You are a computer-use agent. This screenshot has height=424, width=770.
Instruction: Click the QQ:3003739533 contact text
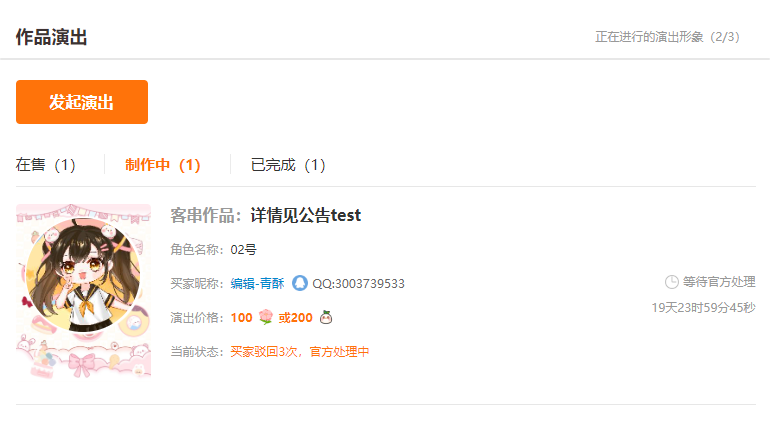(358, 283)
